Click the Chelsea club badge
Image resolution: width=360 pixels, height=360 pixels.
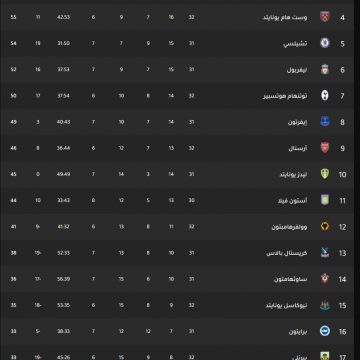click(x=325, y=43)
